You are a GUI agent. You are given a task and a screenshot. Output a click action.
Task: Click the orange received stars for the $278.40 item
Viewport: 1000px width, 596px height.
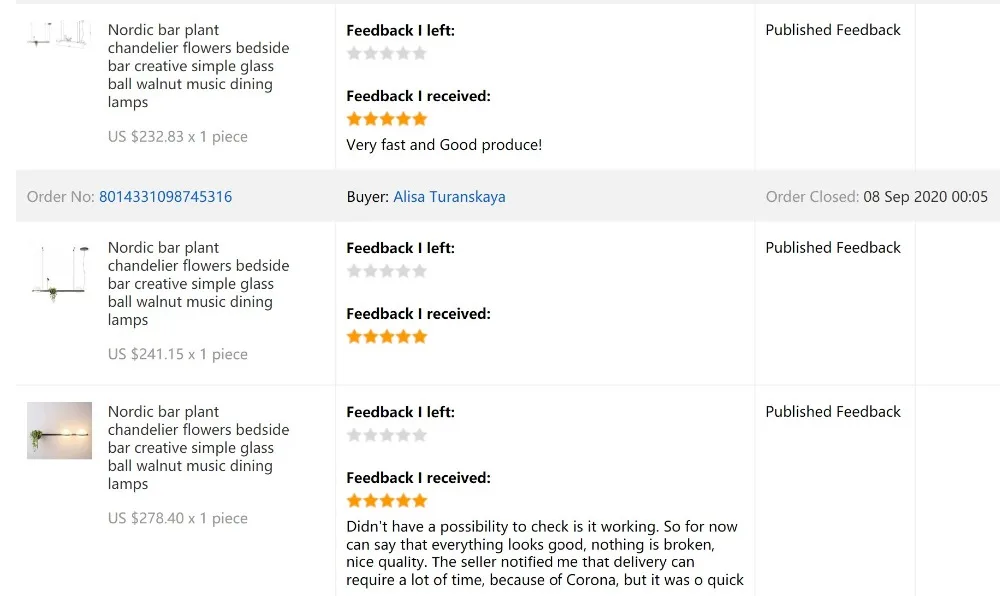pos(386,501)
